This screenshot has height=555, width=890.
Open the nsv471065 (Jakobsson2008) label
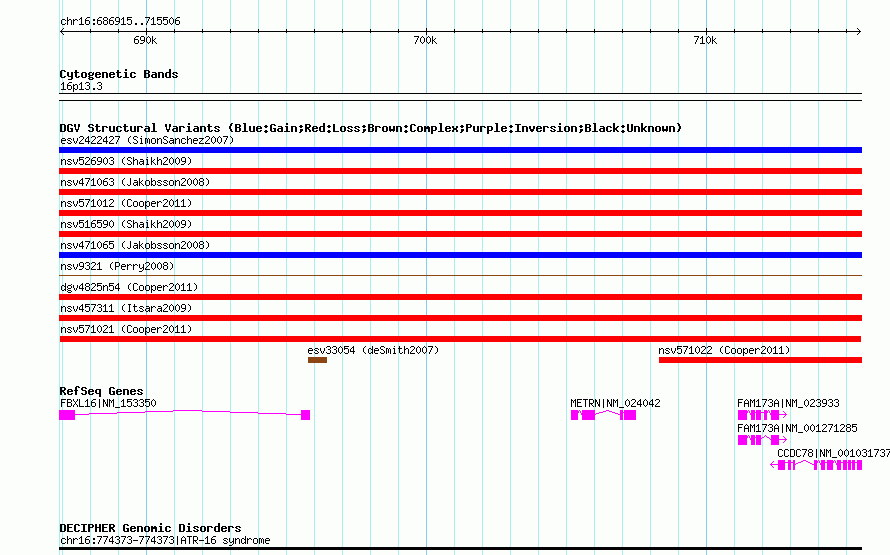click(135, 245)
